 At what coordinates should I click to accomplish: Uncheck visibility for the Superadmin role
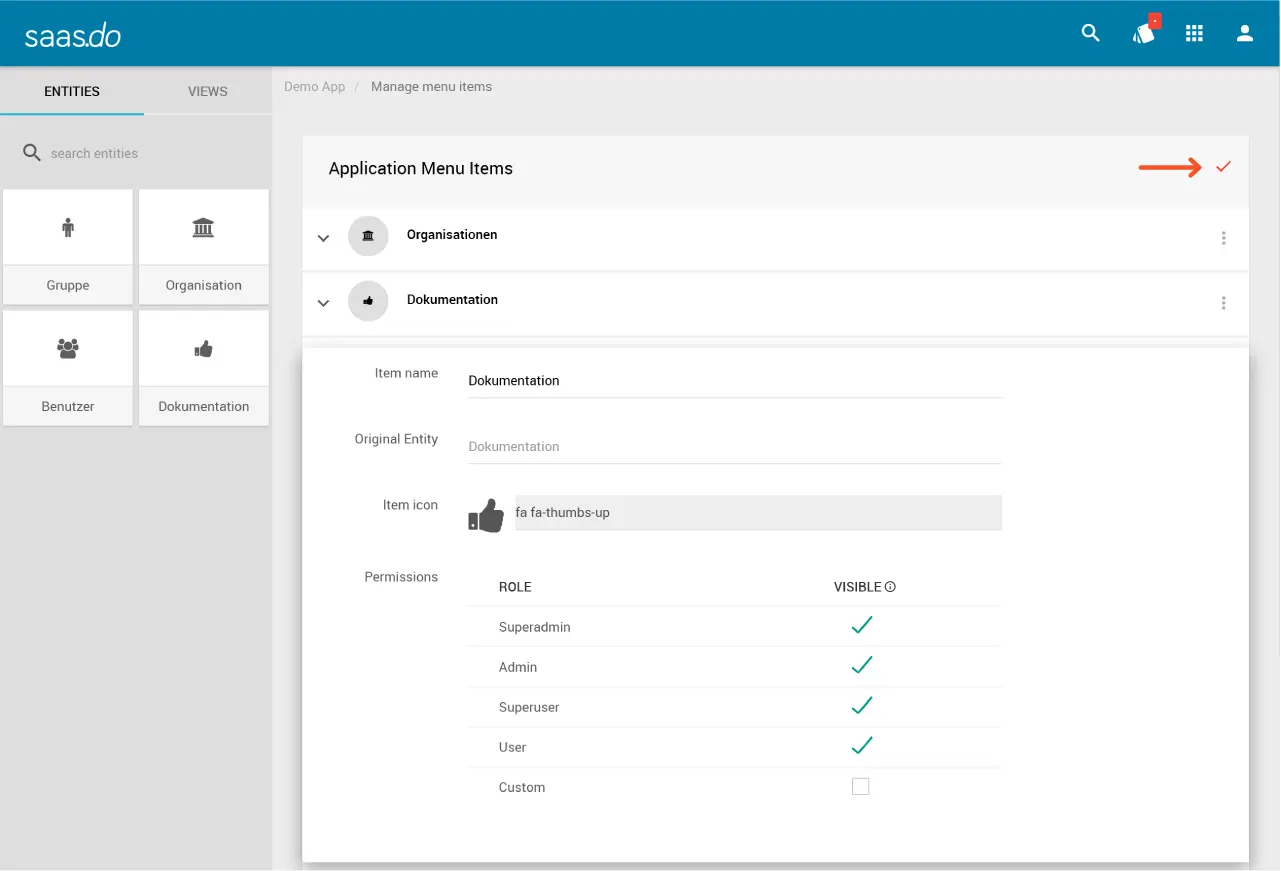pyautogui.click(x=861, y=626)
